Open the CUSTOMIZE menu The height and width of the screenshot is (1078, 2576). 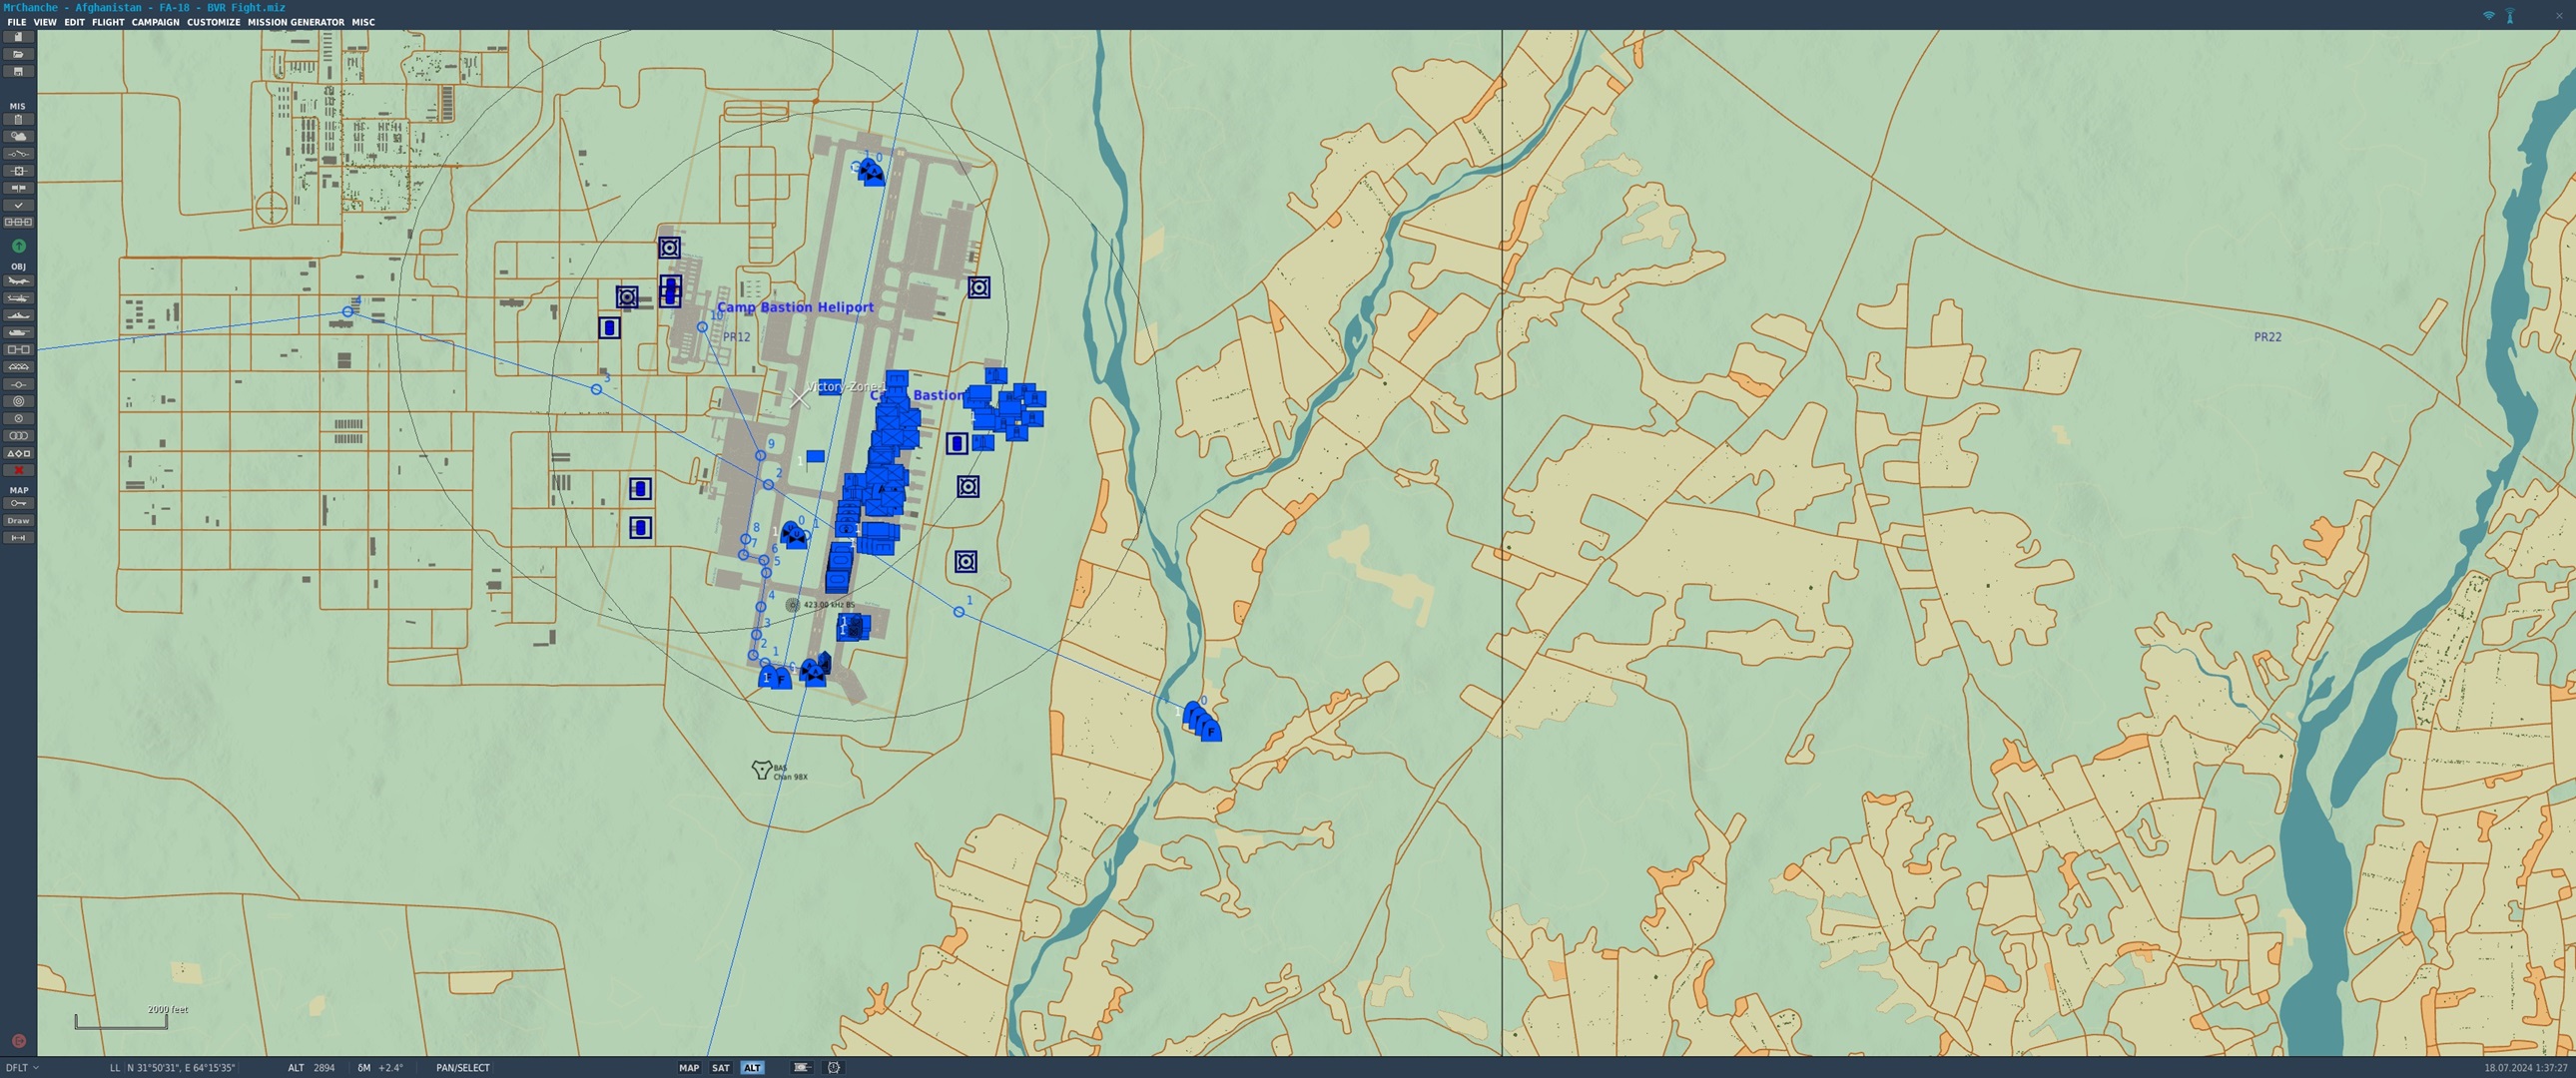point(213,22)
